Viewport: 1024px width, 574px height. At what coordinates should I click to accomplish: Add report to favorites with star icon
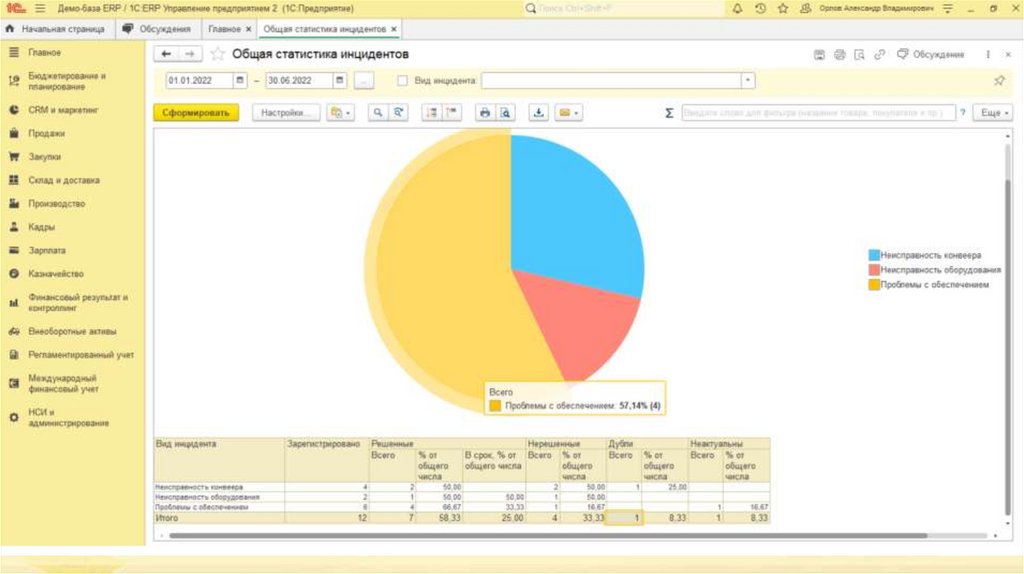tap(217, 54)
